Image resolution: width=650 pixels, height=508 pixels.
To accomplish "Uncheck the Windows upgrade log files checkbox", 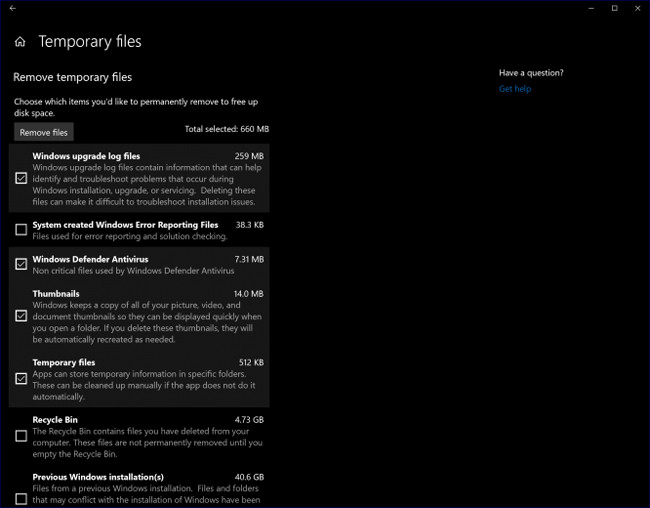I will [21, 178].
